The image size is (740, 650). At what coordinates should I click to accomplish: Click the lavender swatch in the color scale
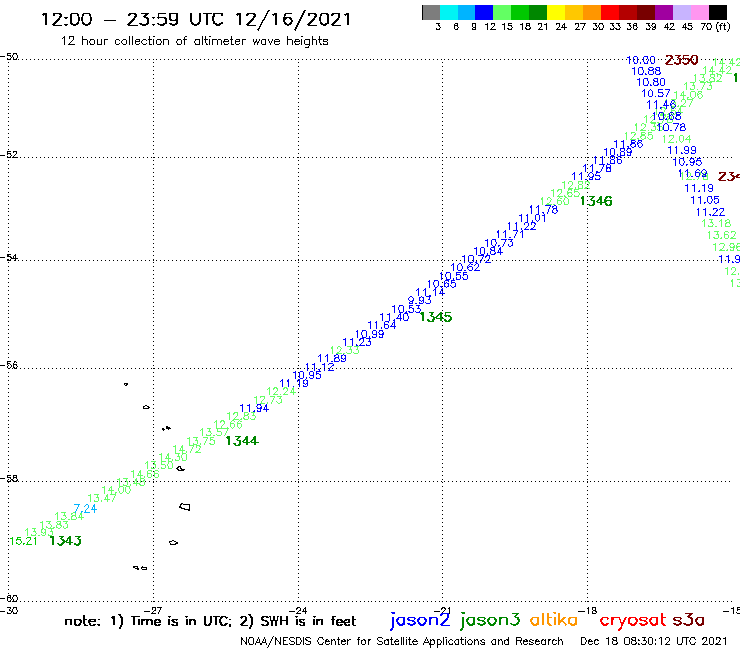pyautogui.click(x=681, y=13)
